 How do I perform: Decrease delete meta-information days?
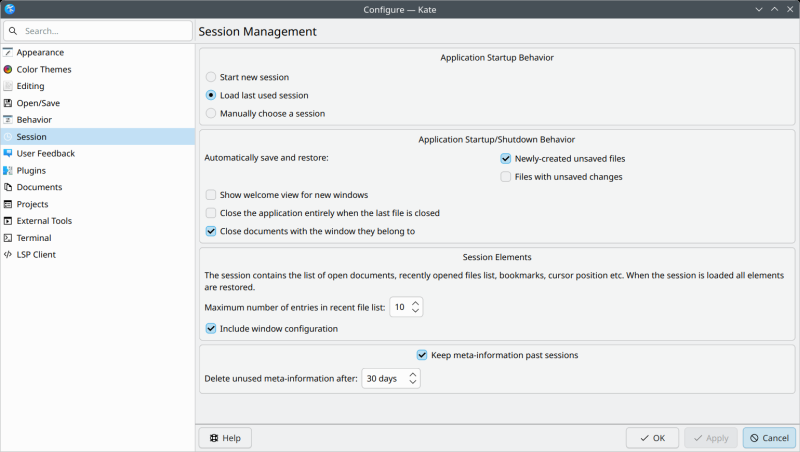tap(413, 382)
